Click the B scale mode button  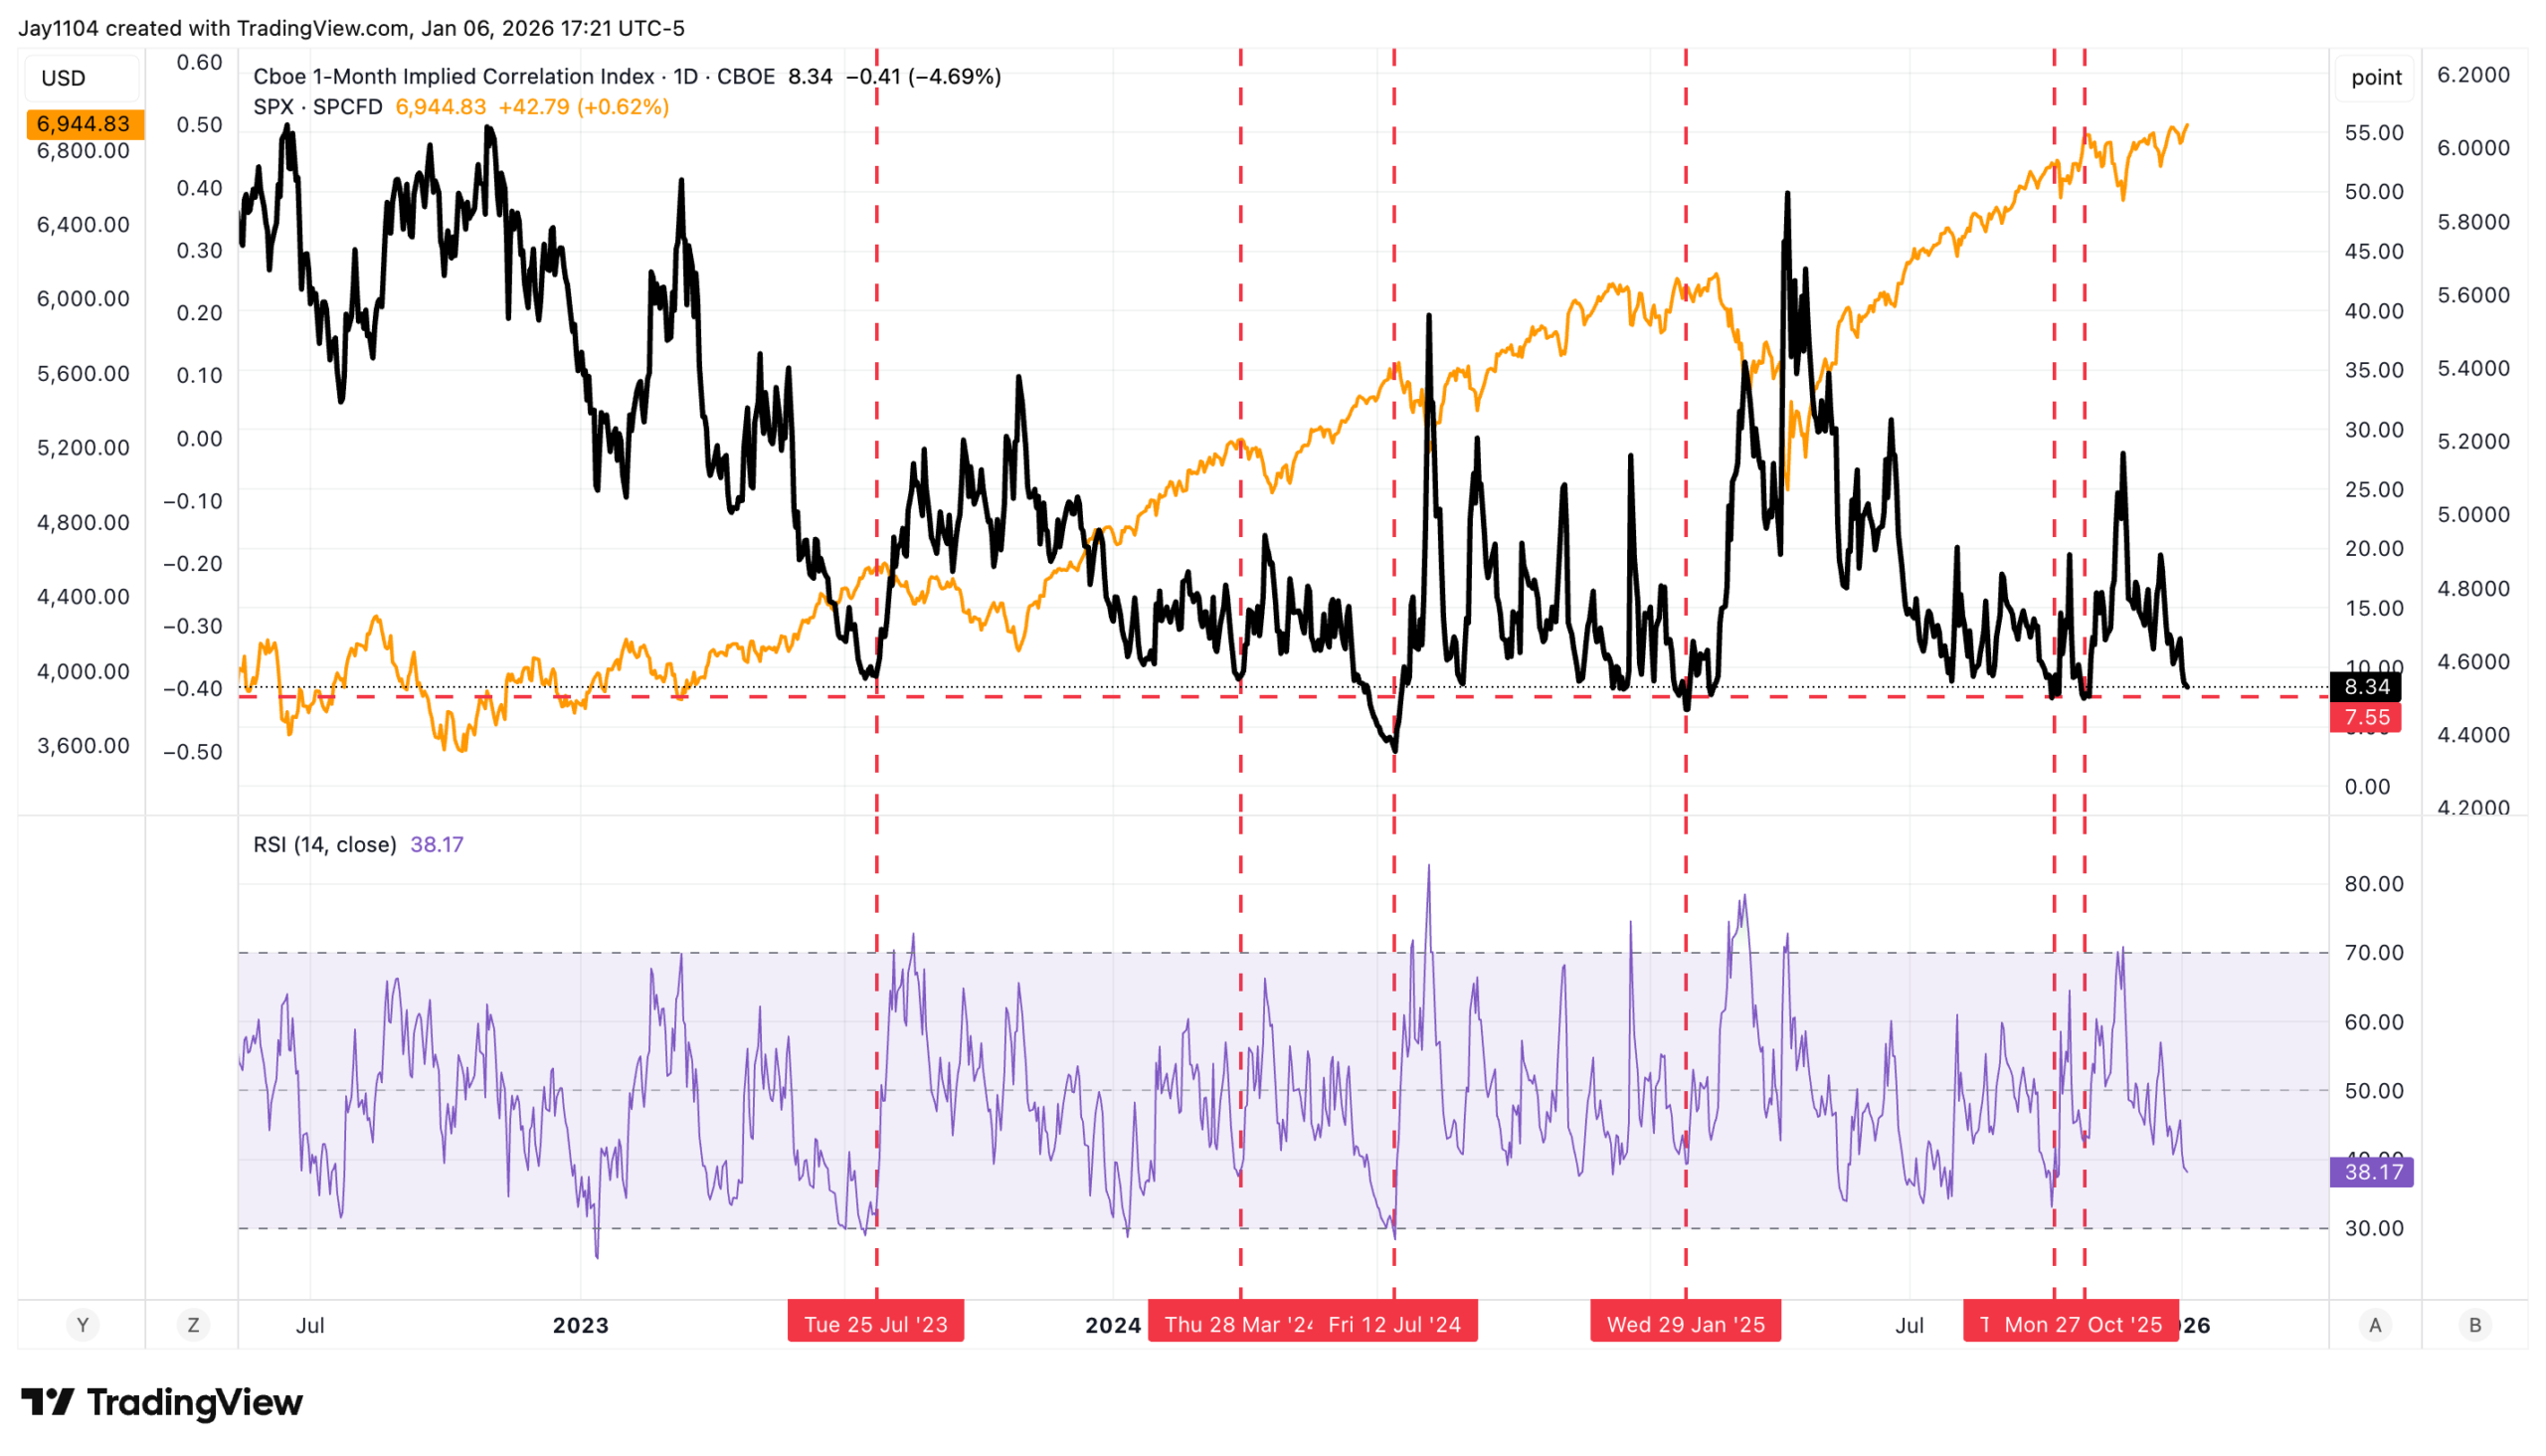2474,1325
